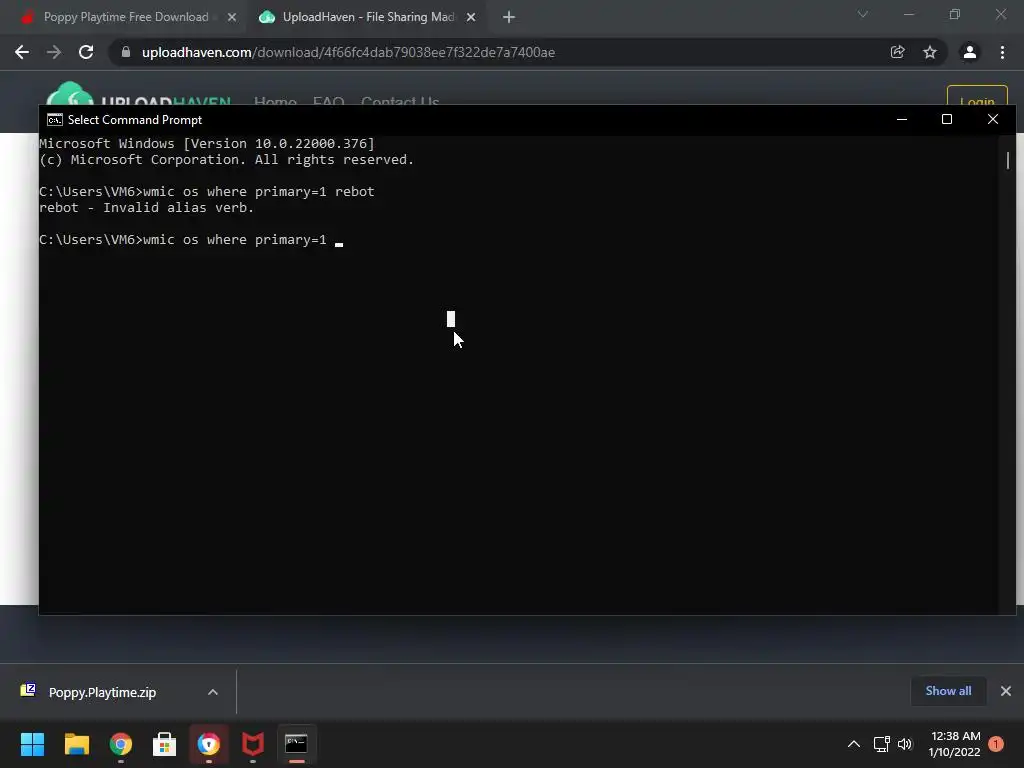This screenshot has height=768, width=1024.
Task: Select the UploadHaven File Sharing tab
Action: click(x=368, y=17)
